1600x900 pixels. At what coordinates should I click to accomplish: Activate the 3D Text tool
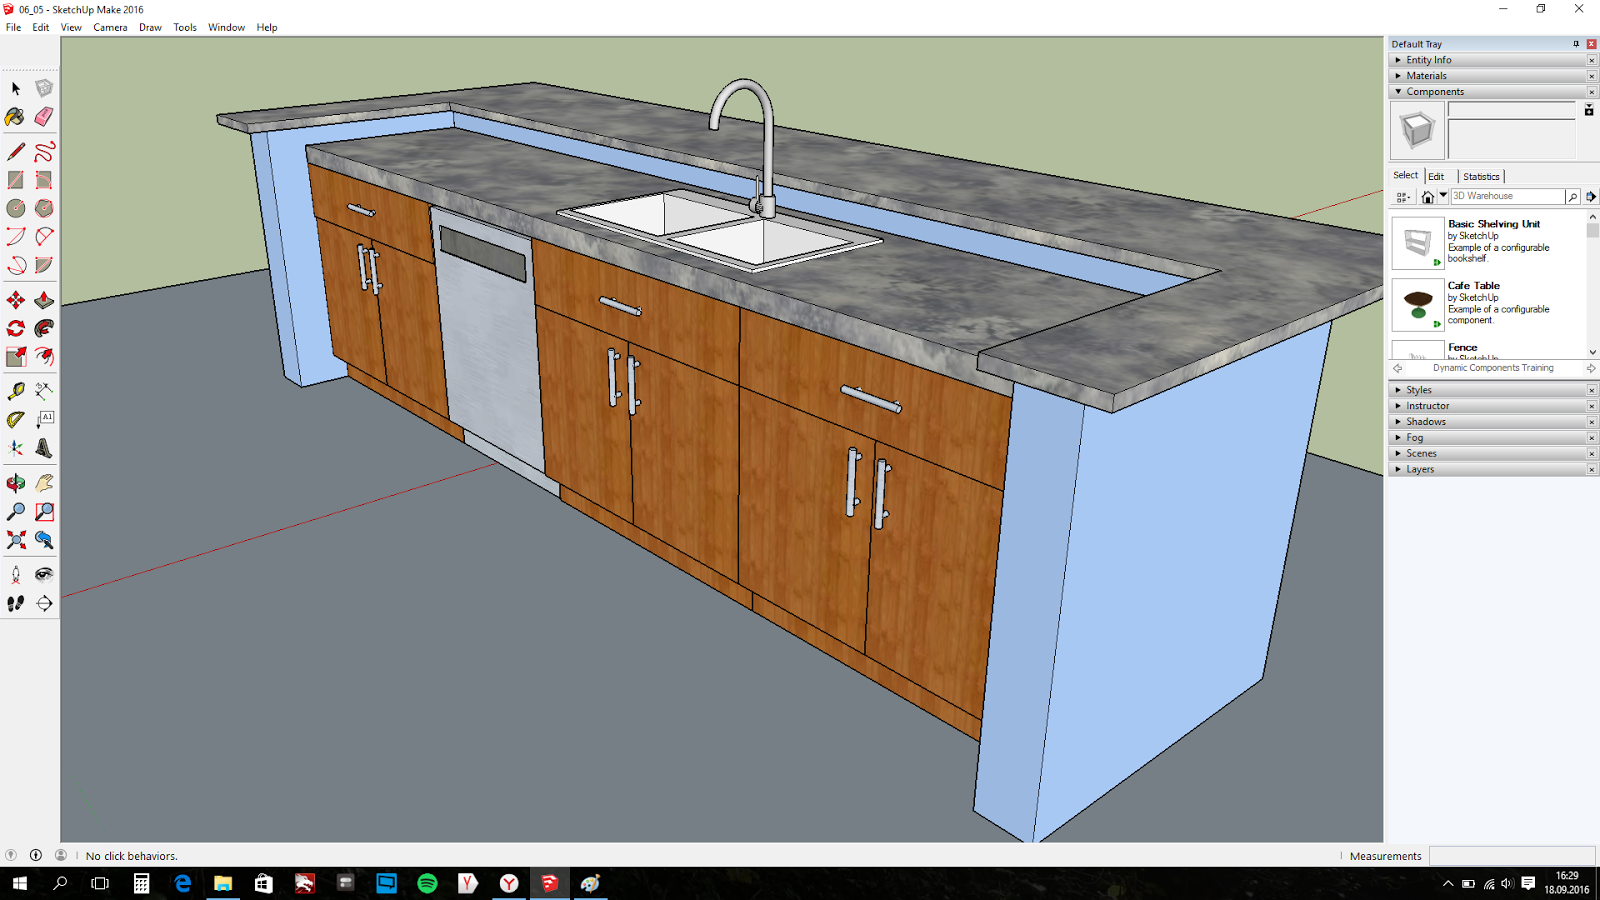[44, 448]
